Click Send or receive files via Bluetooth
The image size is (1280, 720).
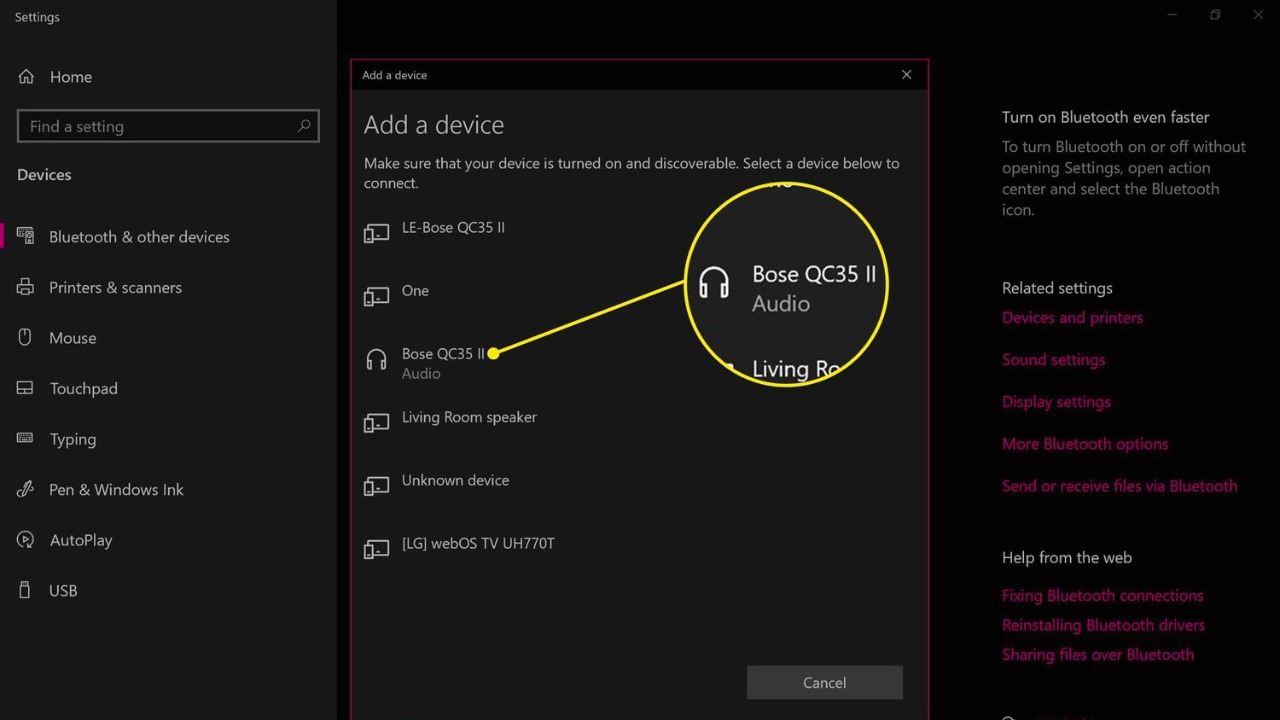coord(1119,486)
